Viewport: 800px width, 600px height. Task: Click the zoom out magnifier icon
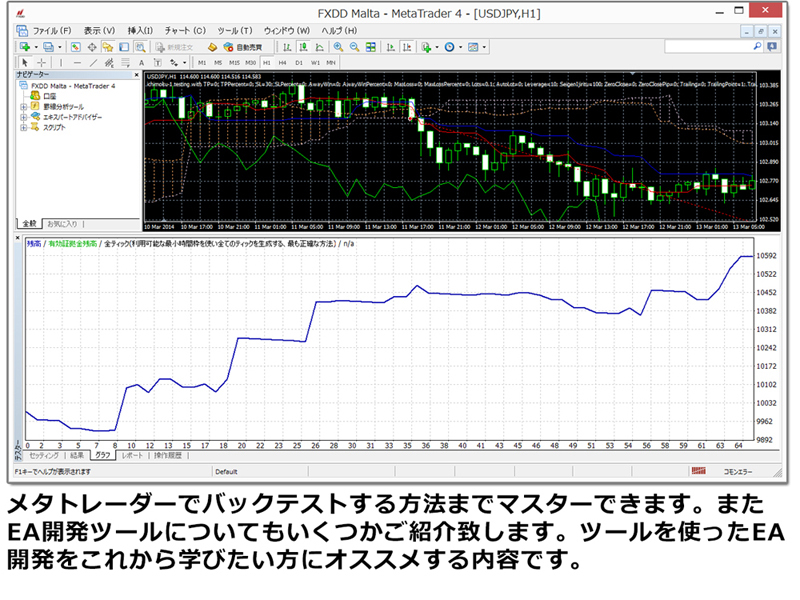point(355,47)
